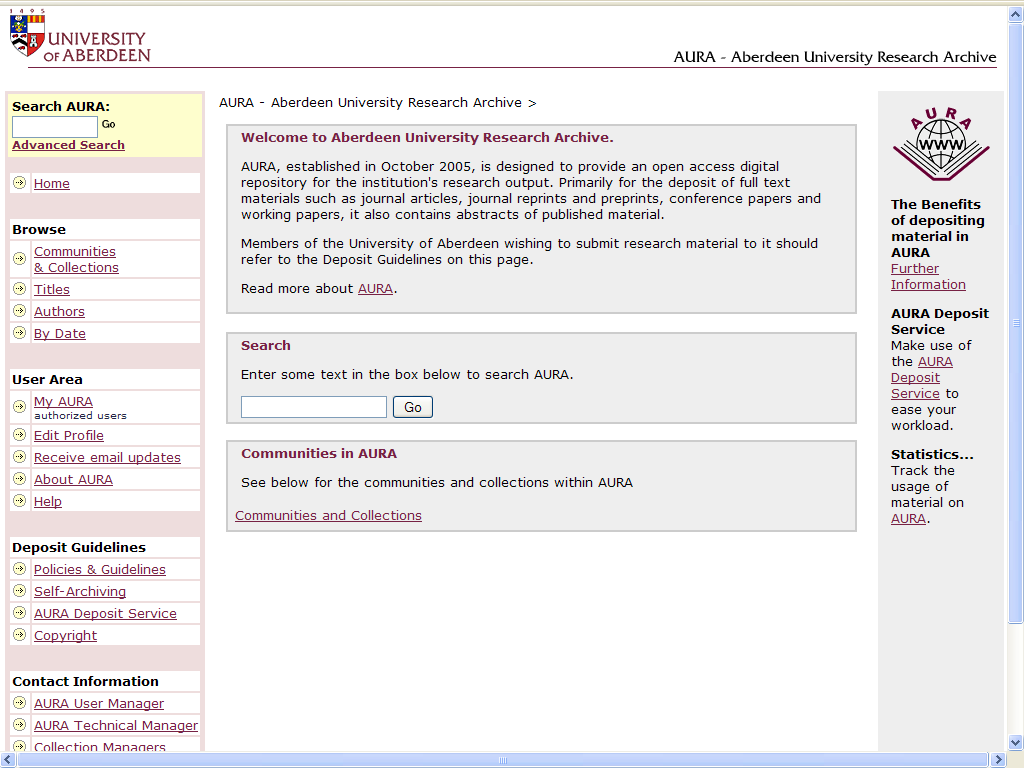
Task: Click arrow icon beside Receive email updates
Action: (20, 457)
